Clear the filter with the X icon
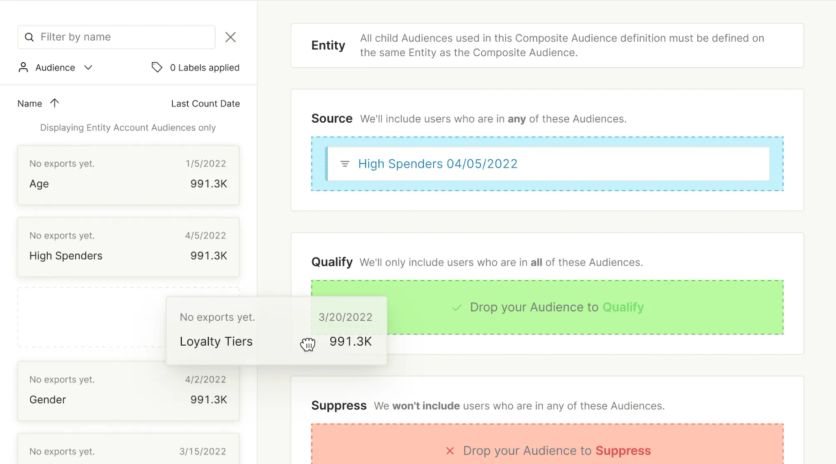 click(230, 37)
